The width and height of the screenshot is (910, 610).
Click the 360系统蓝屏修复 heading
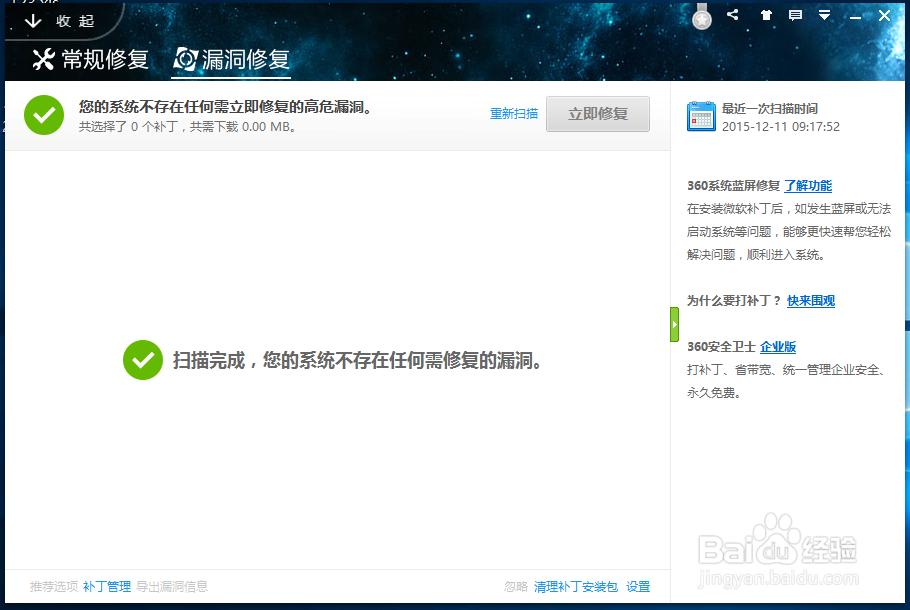click(x=734, y=186)
